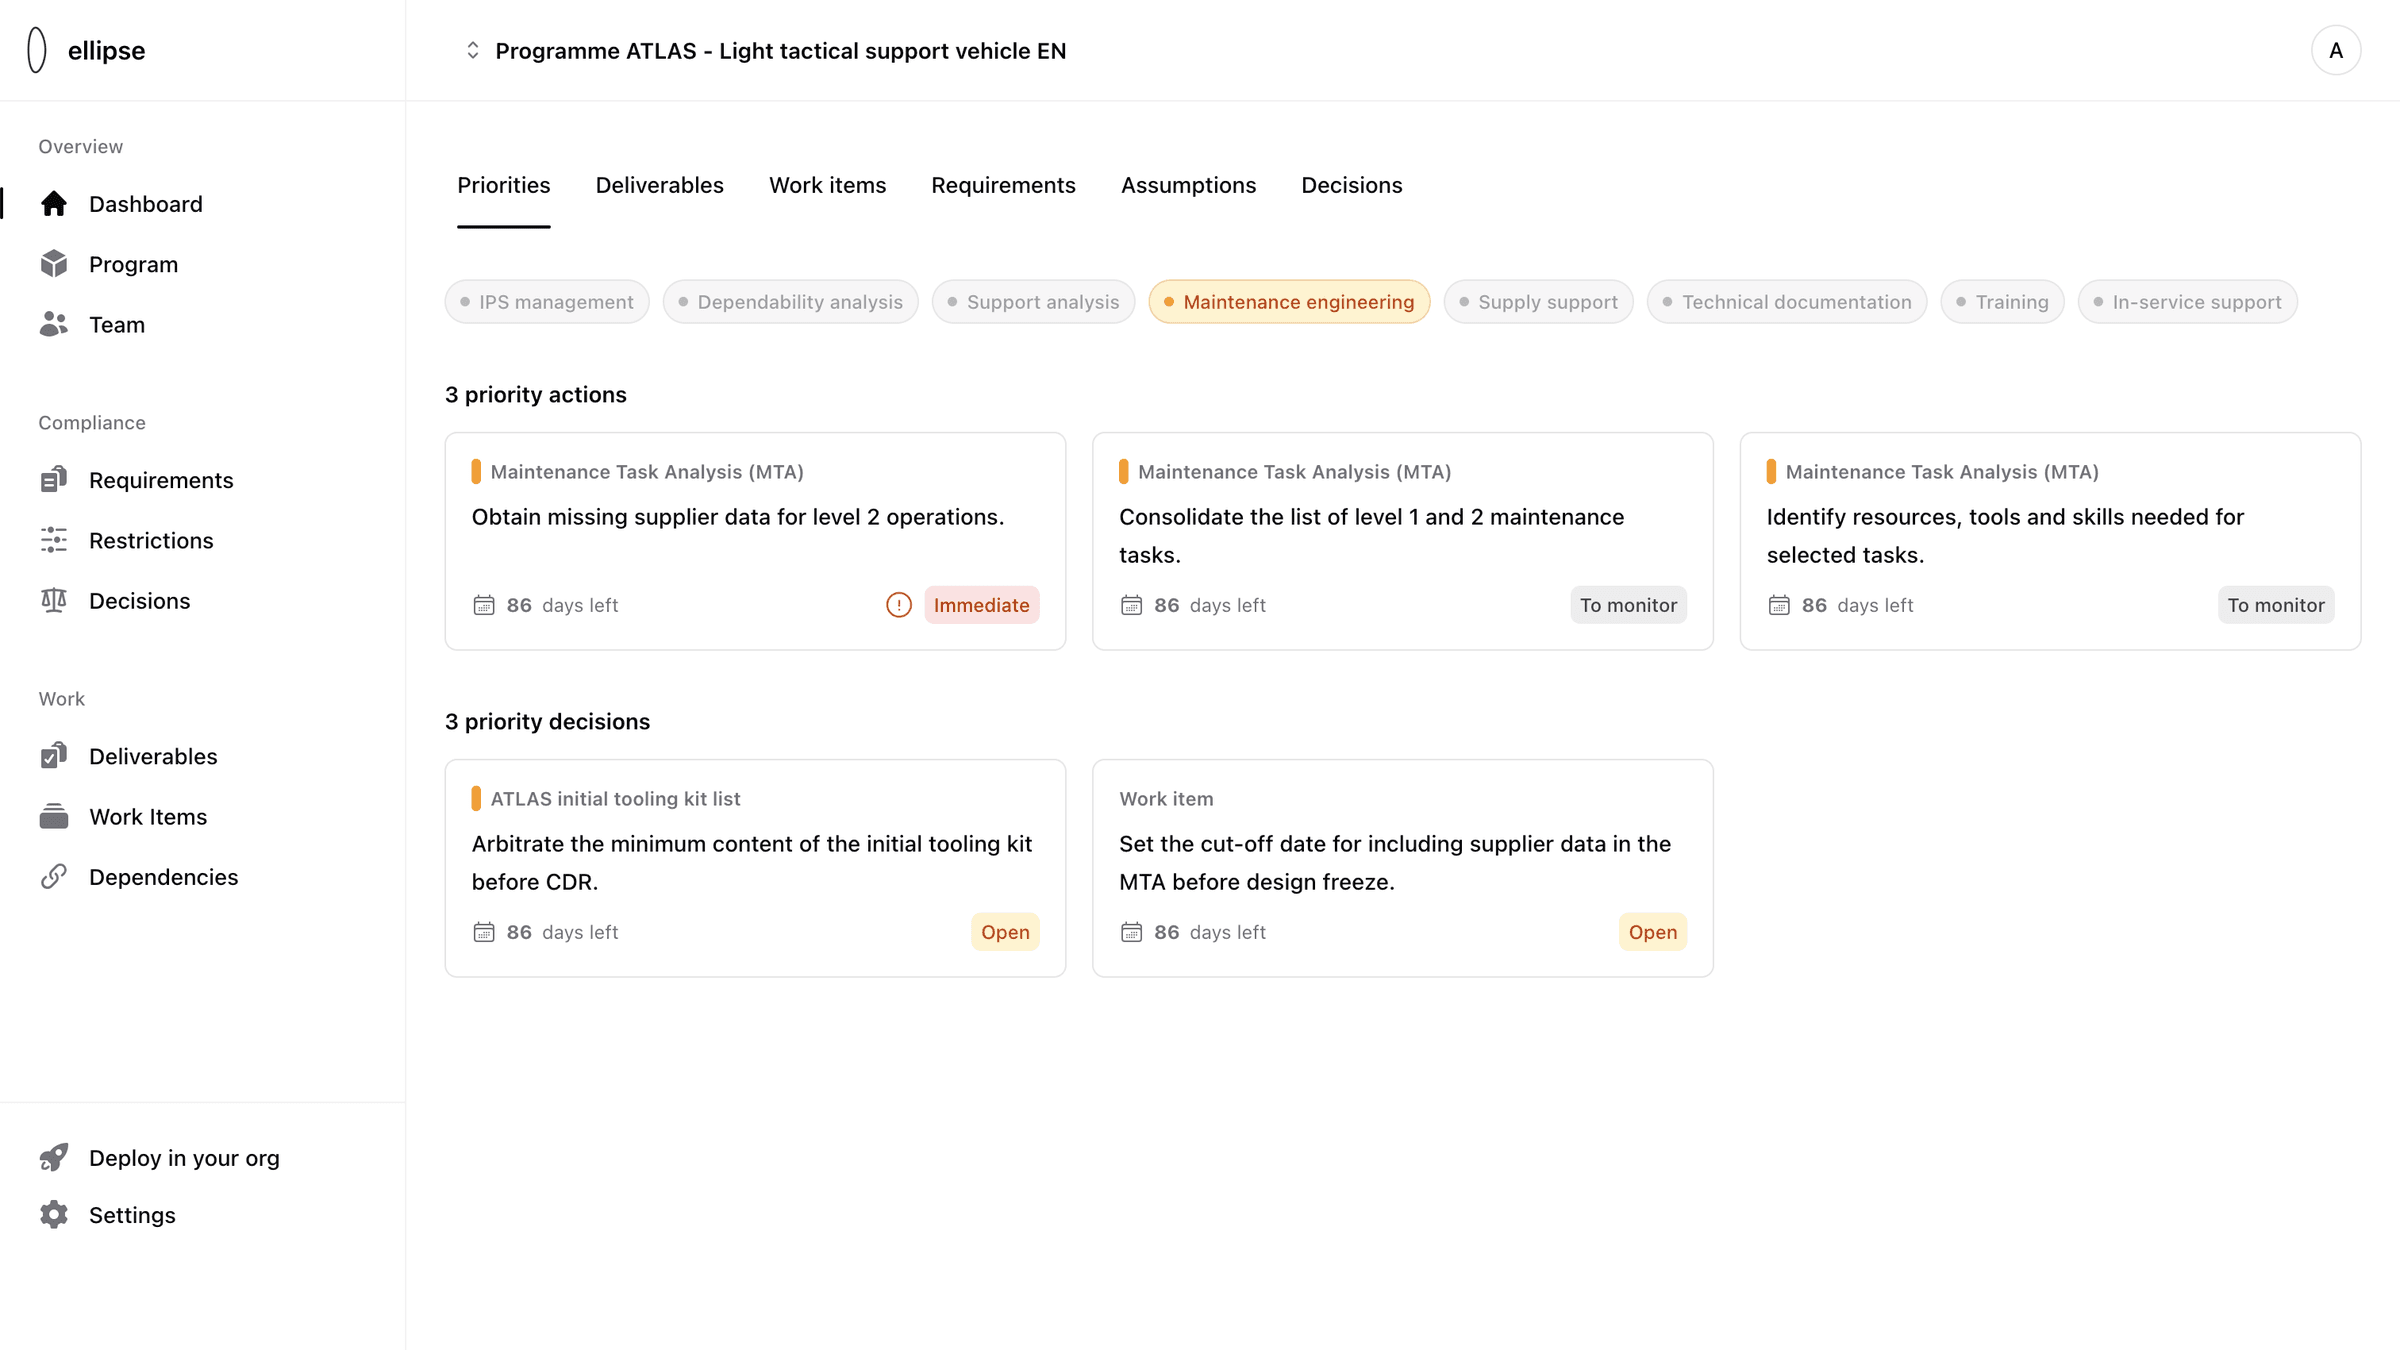Deselect the Maintenance engineering filter chip
The width and height of the screenshot is (2400, 1350).
[1289, 302]
